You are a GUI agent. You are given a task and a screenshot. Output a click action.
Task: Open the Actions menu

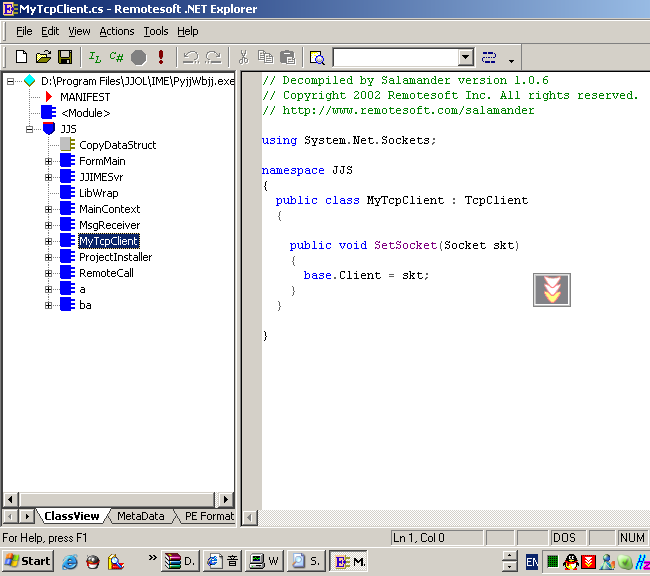click(x=117, y=31)
